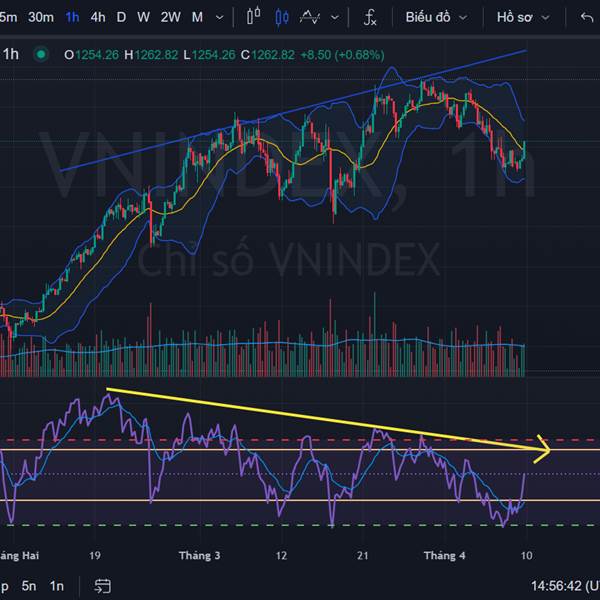Choose the D daily timeframe
This screenshot has width=600, height=600.
121,17
